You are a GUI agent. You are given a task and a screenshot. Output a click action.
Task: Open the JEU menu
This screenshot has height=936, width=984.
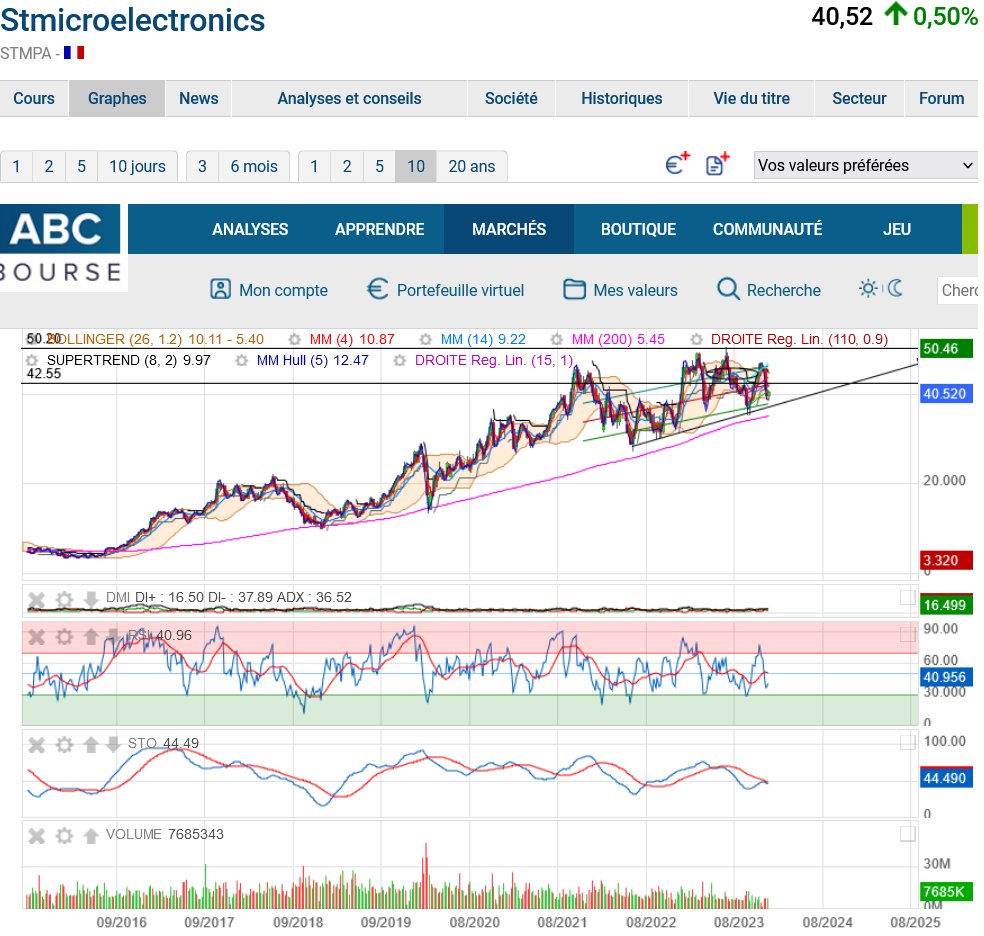click(x=896, y=229)
